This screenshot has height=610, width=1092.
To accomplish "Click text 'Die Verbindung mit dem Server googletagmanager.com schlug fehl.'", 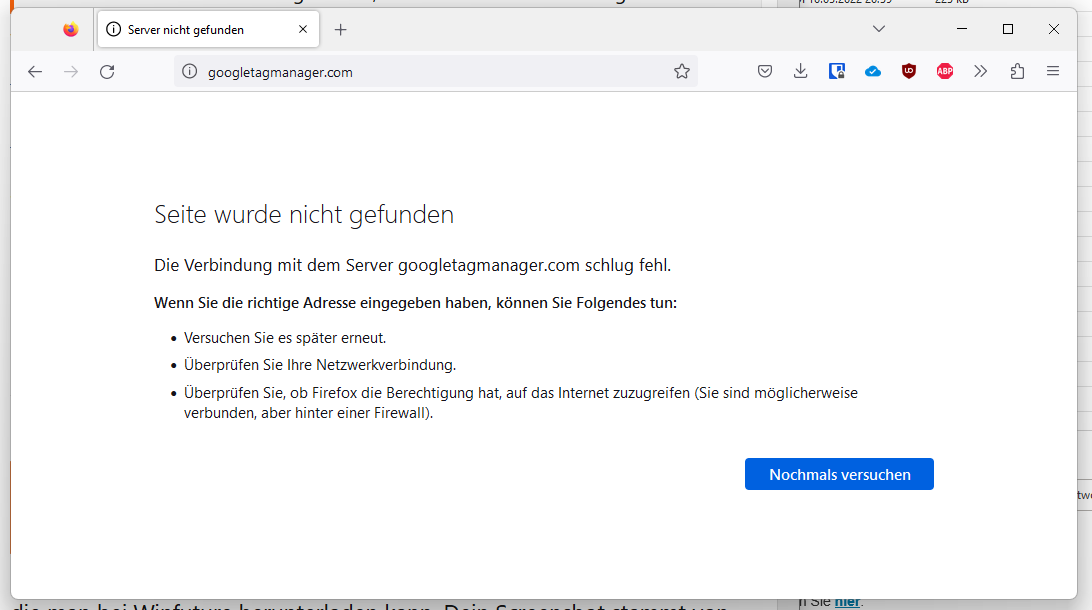I will pos(412,265).
